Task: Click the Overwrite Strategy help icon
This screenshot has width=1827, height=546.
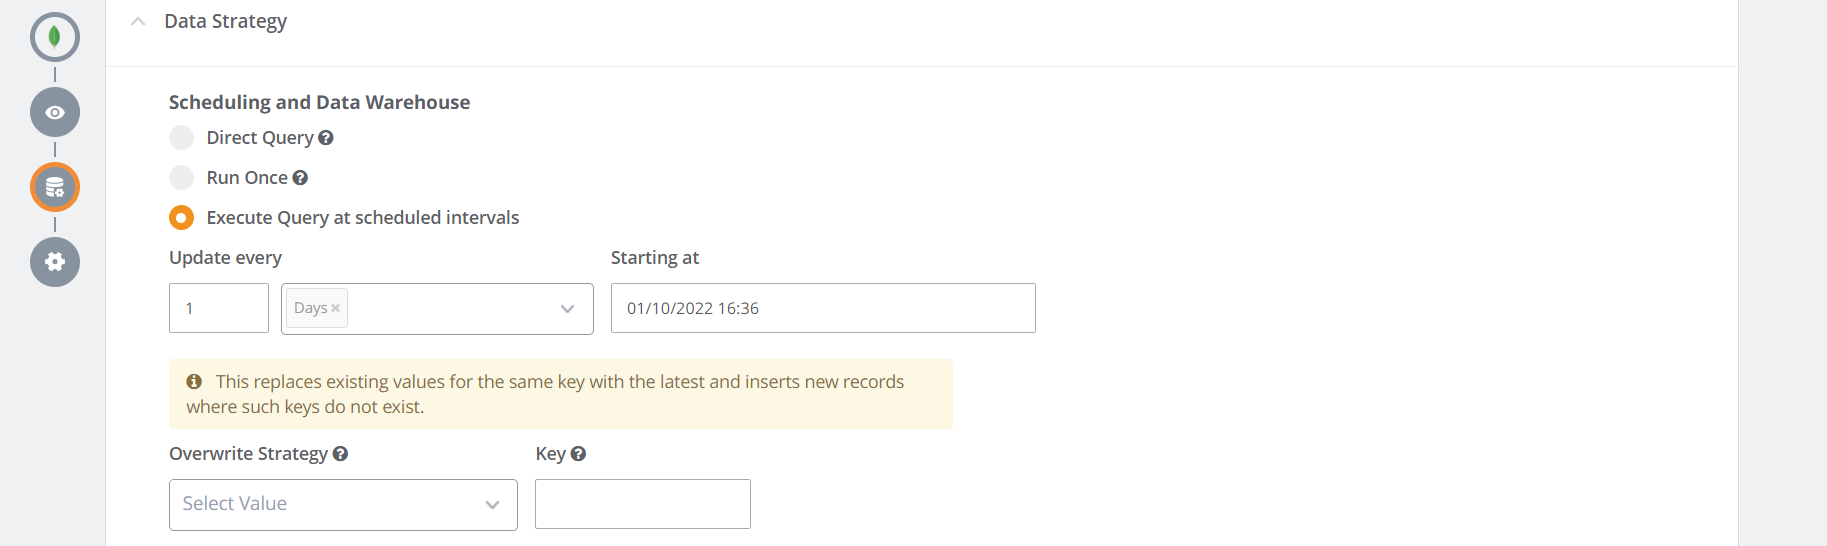Action: coord(341,454)
